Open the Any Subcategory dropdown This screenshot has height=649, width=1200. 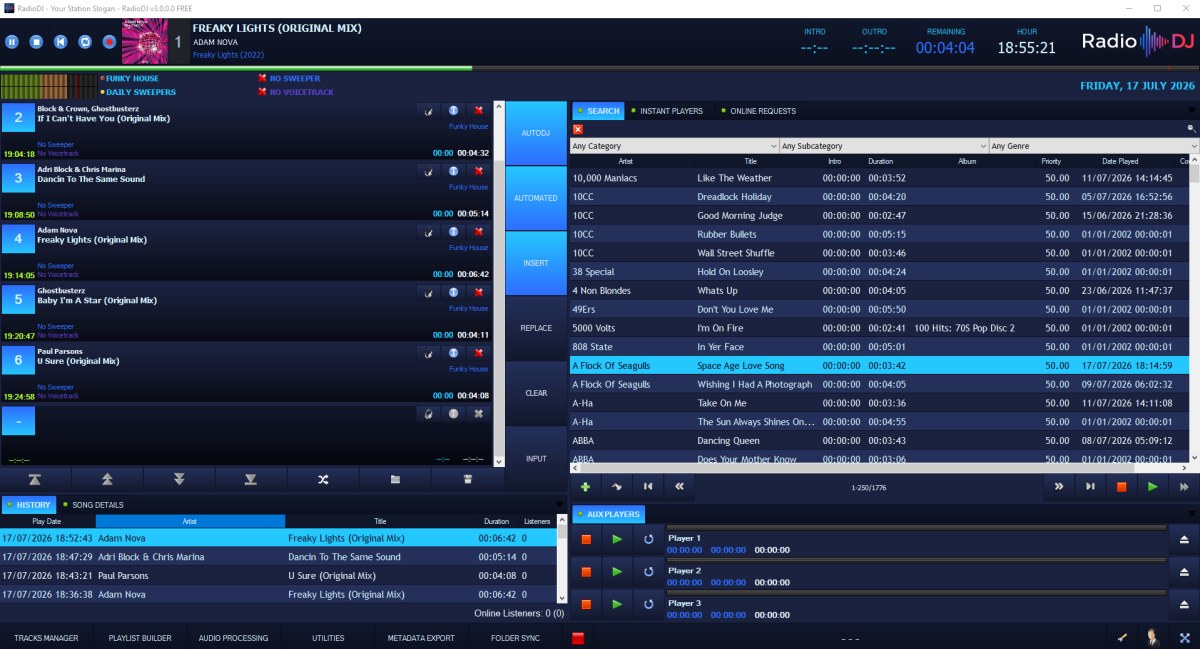tap(884, 146)
